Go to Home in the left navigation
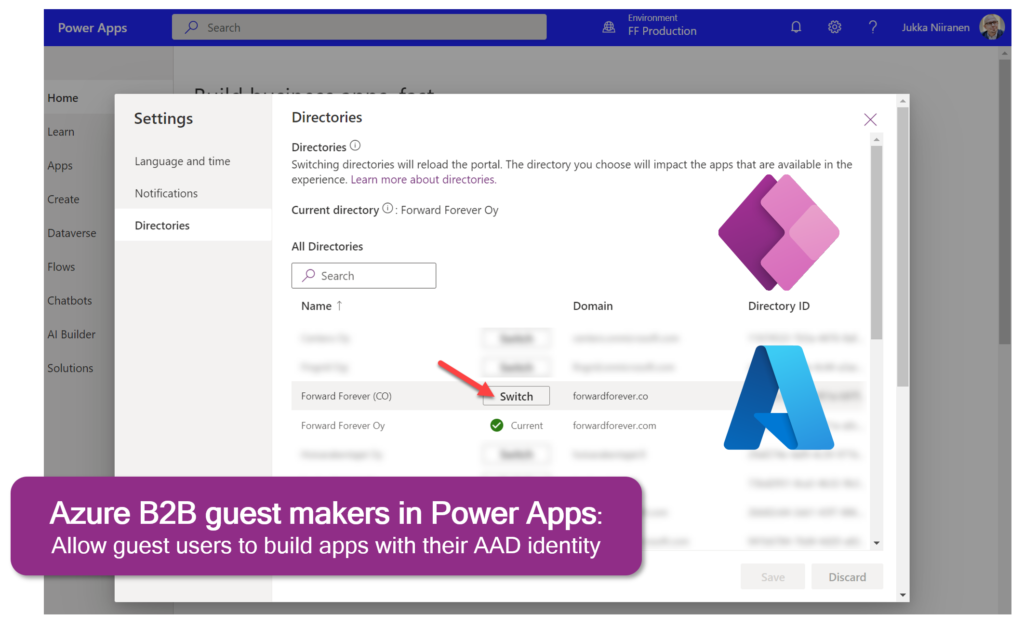 (x=63, y=98)
